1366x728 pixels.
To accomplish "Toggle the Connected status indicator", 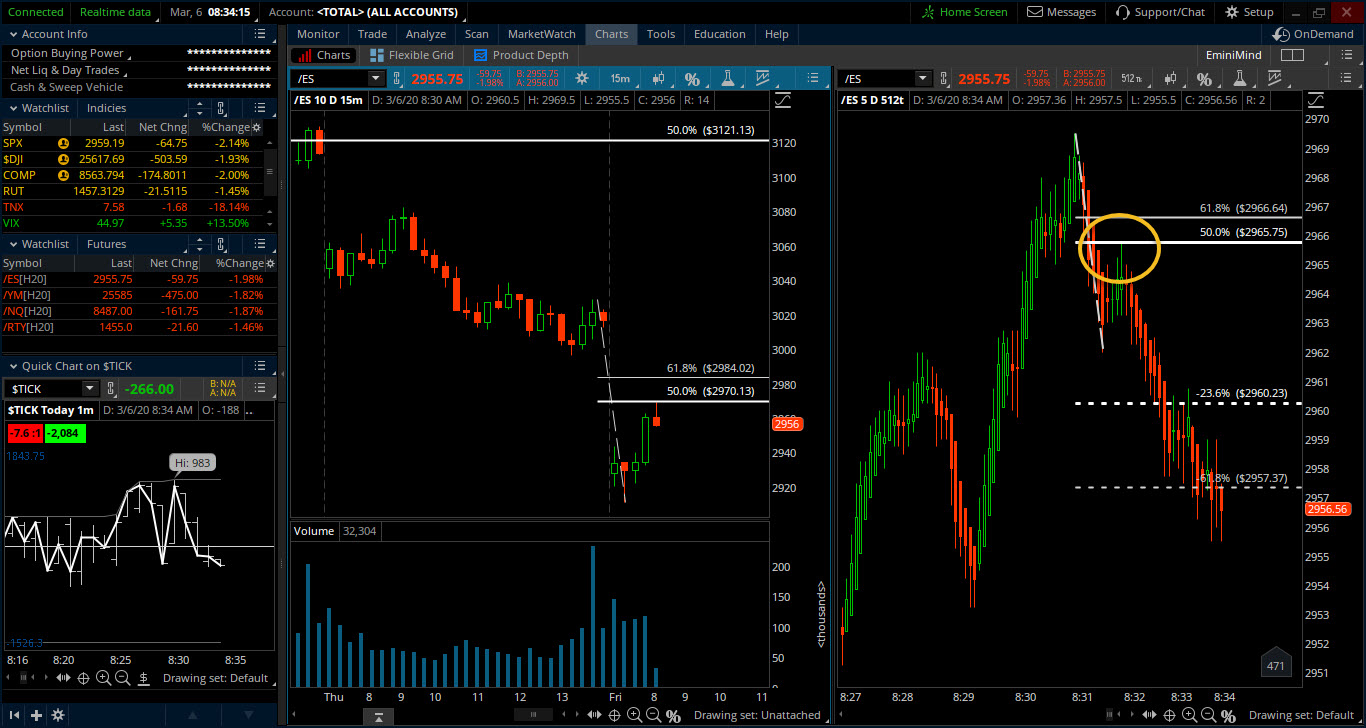I will [x=36, y=13].
